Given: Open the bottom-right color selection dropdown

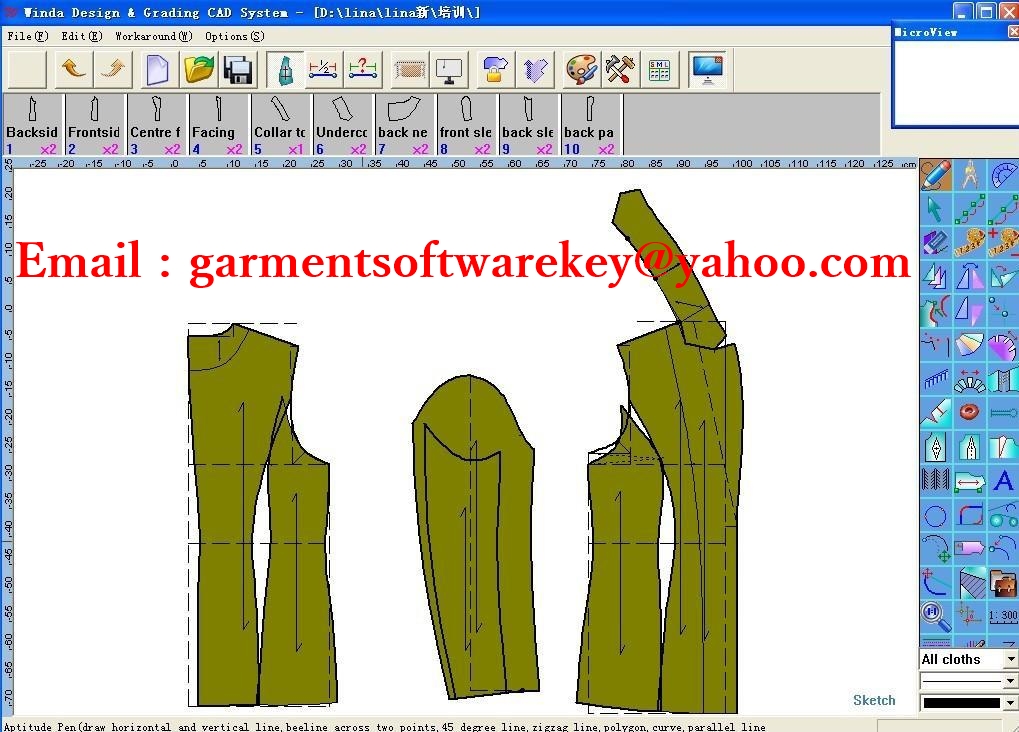Looking at the screenshot, I should coord(1009,703).
